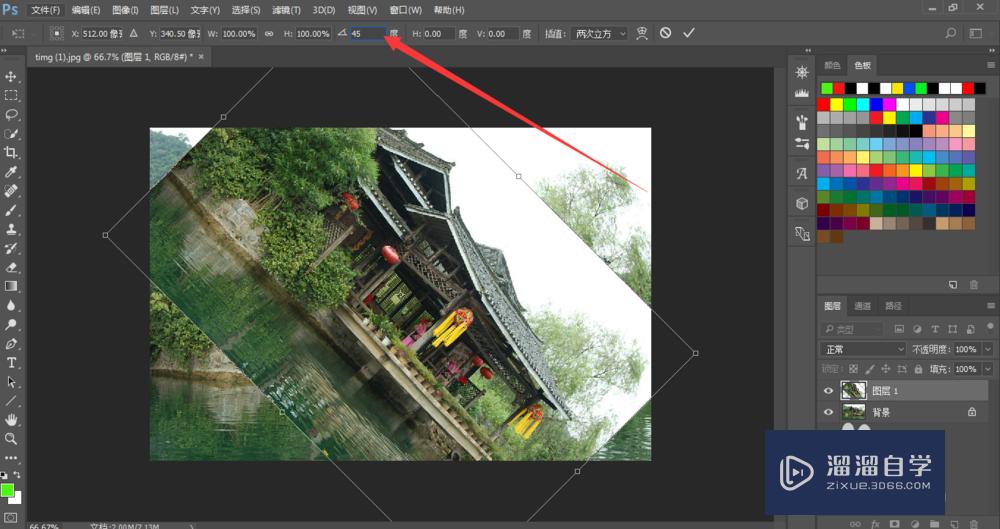Image resolution: width=1000 pixels, height=529 pixels.
Task: Open the Histogram panel icon
Action: [x=802, y=93]
